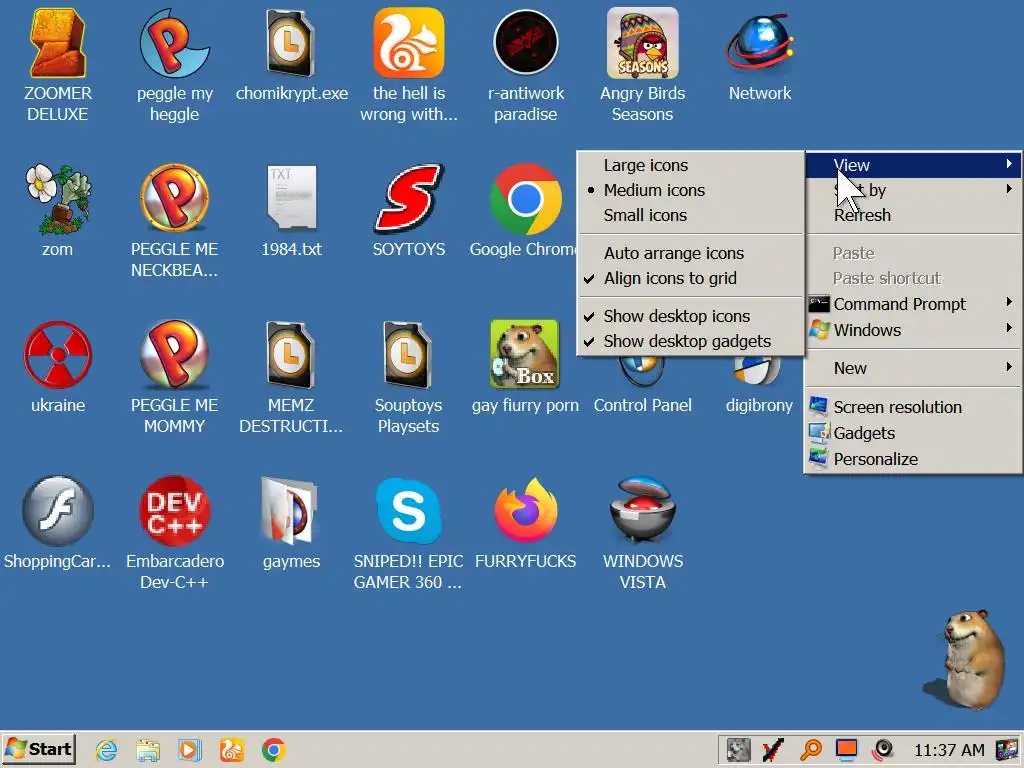The image size is (1024, 768).
Task: Click the taskbar clock showing 11:37 AM
Action: click(x=949, y=750)
